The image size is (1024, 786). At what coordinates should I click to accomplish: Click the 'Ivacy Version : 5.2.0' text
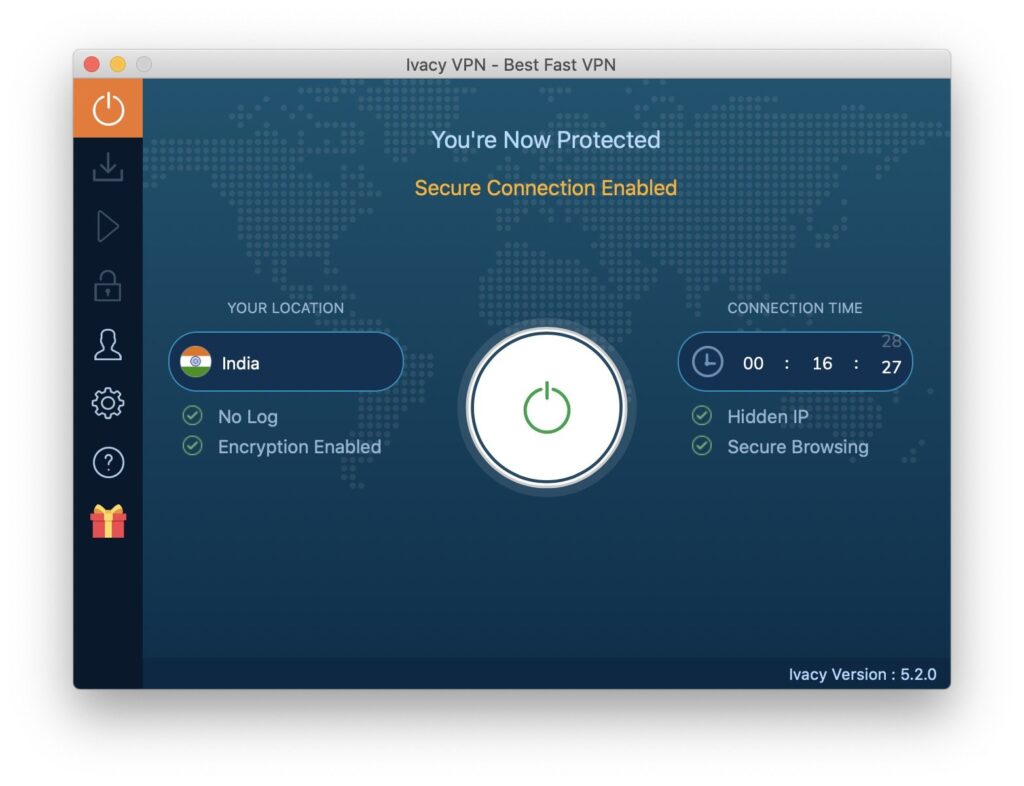click(x=862, y=674)
